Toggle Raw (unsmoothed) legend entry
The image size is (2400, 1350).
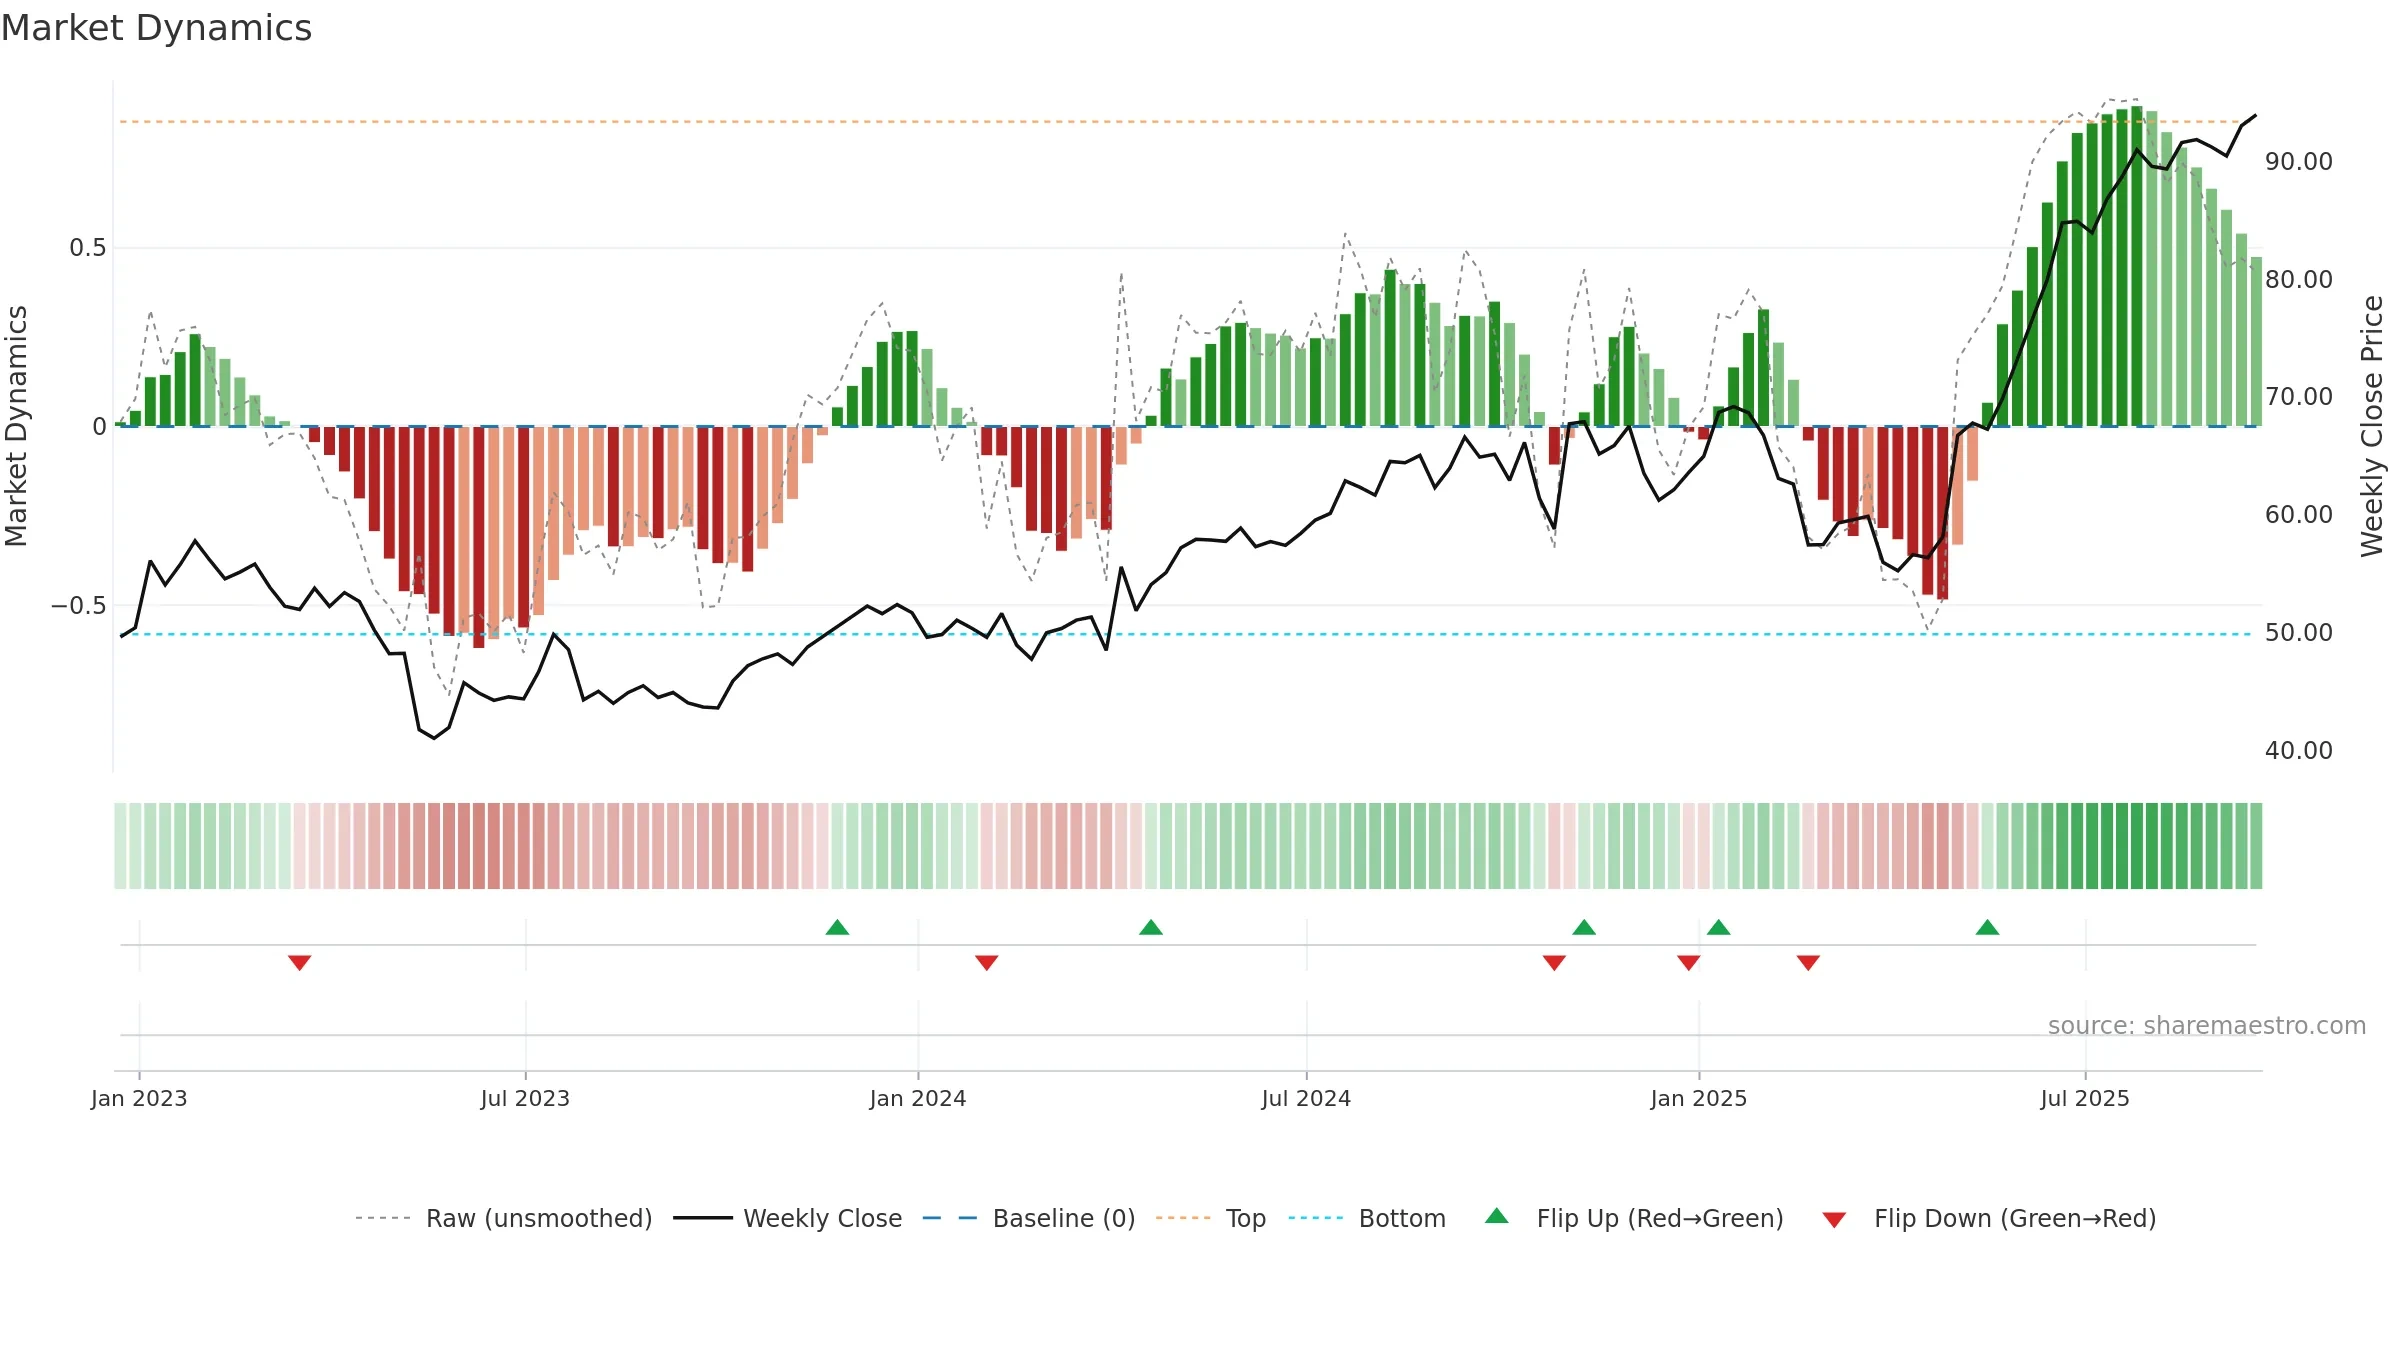click(504, 1218)
